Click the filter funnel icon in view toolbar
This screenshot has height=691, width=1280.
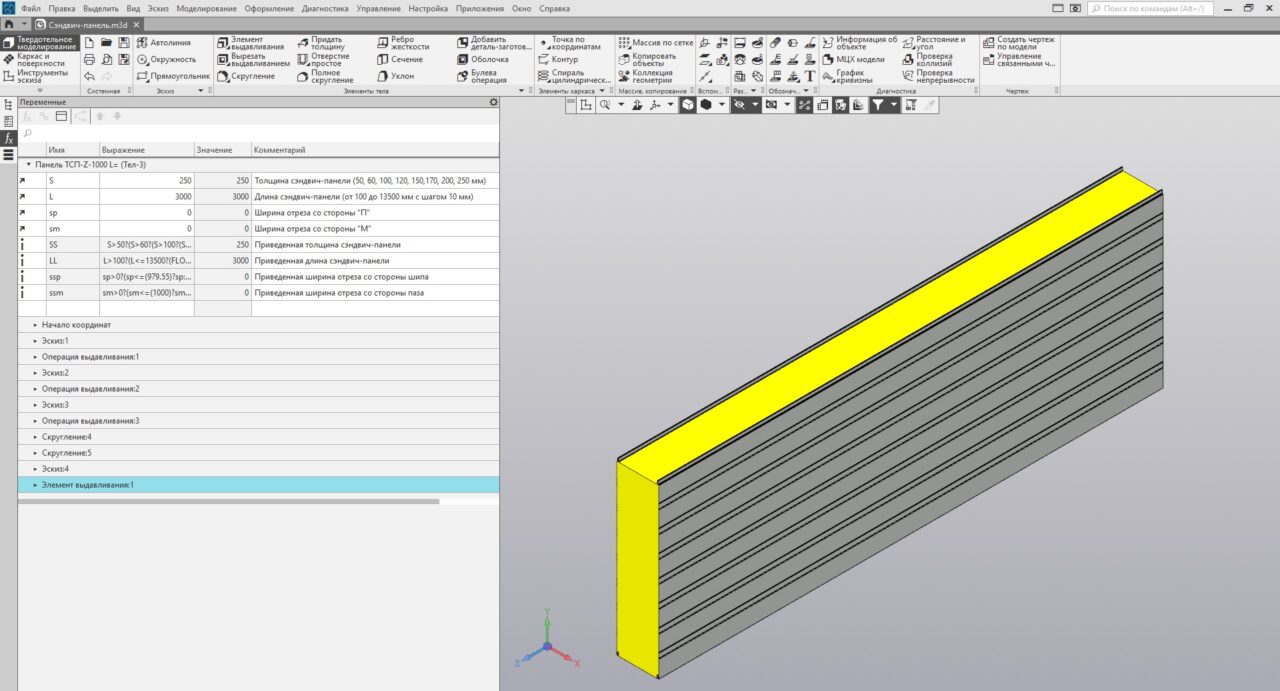tap(877, 104)
